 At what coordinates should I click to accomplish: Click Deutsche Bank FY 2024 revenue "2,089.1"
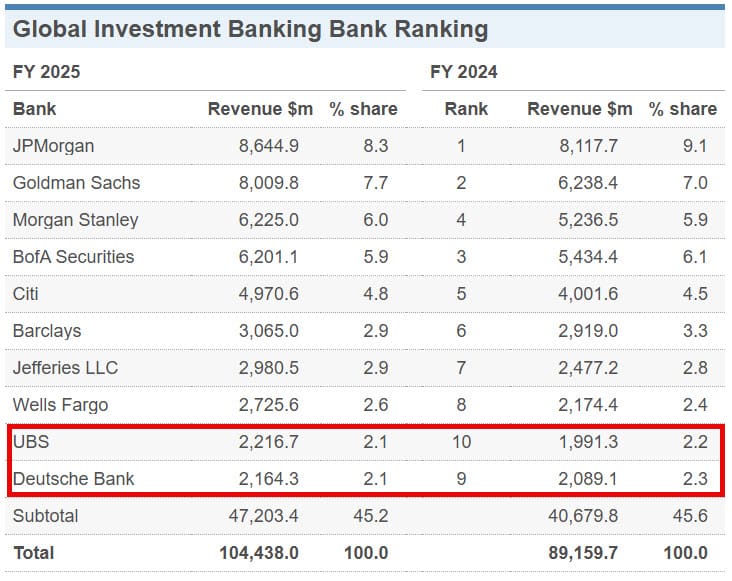[588, 478]
